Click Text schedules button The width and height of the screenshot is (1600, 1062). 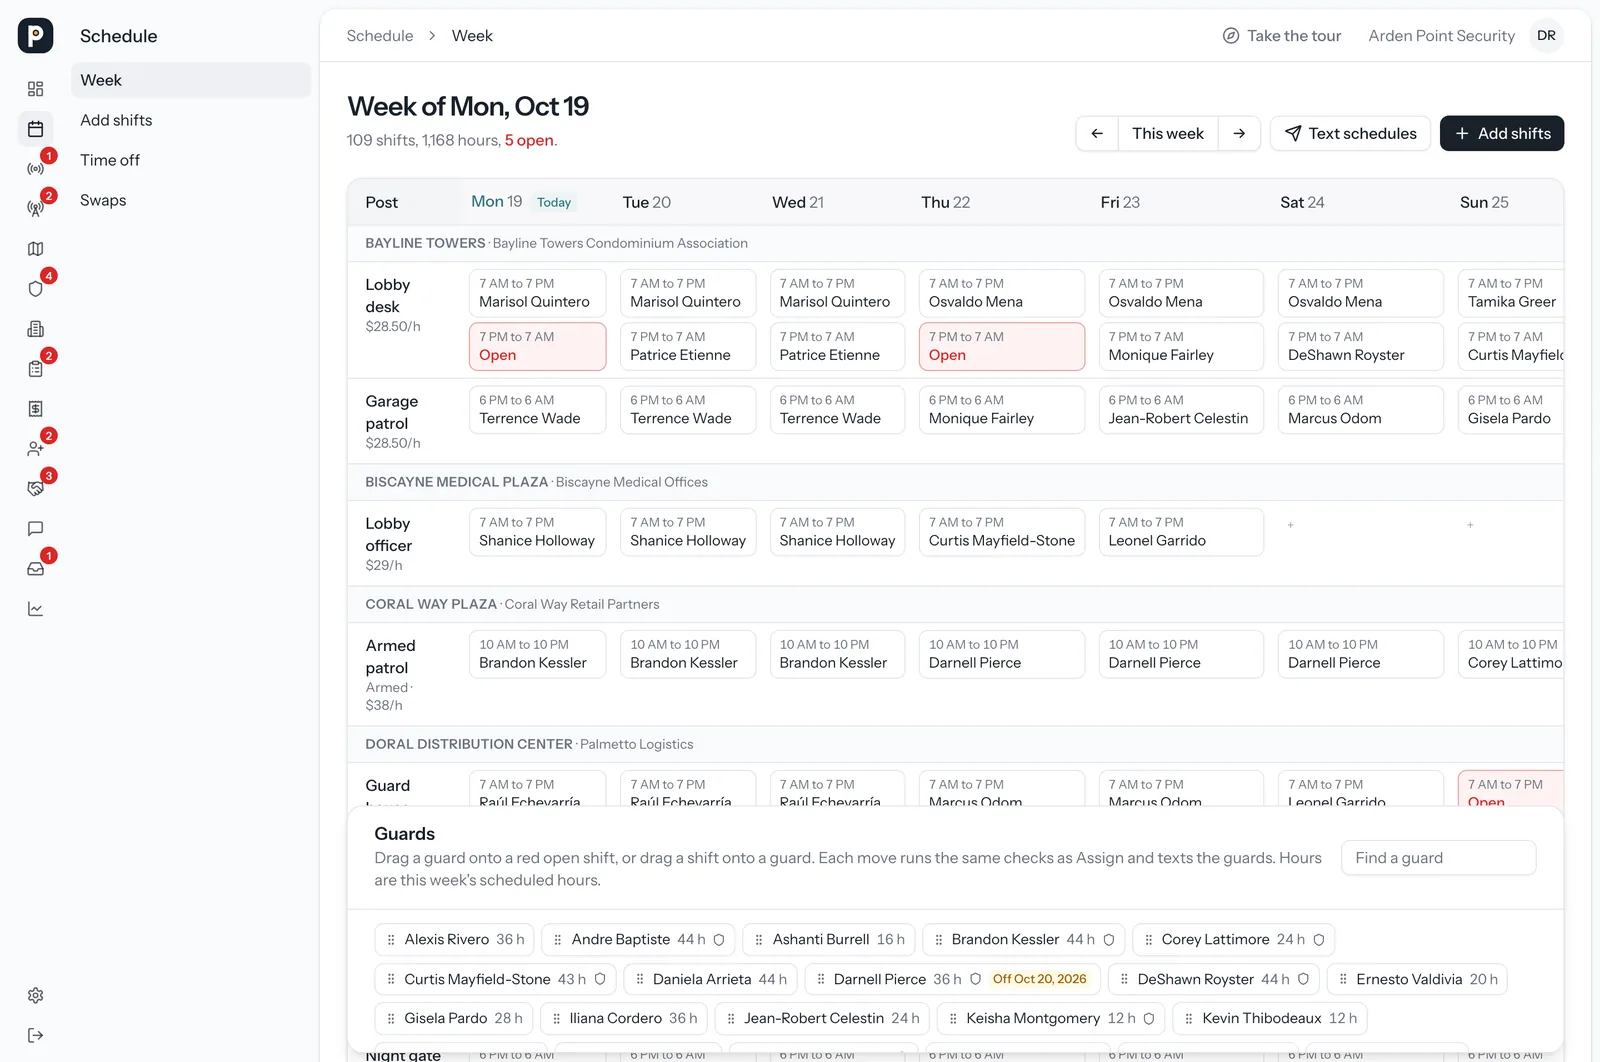[x=1350, y=133]
